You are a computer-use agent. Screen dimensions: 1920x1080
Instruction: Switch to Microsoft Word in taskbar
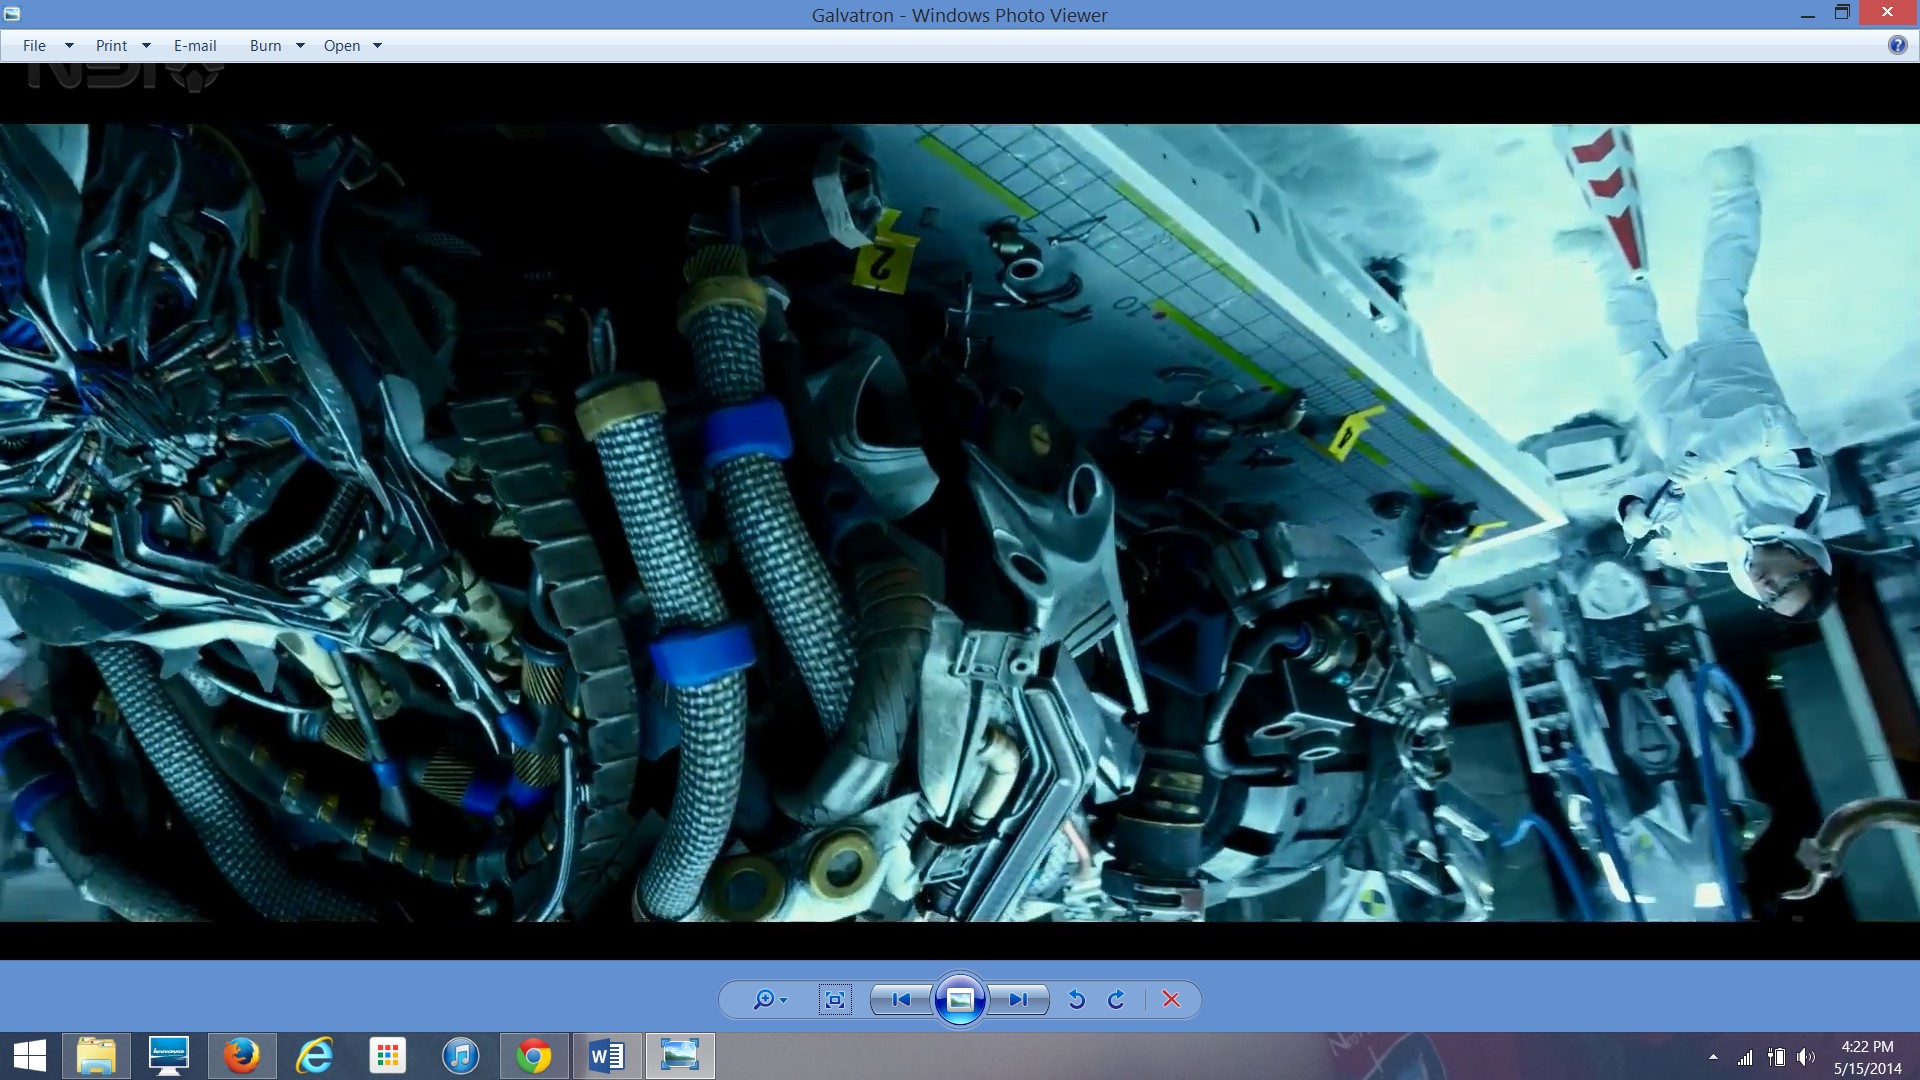[x=606, y=1056]
